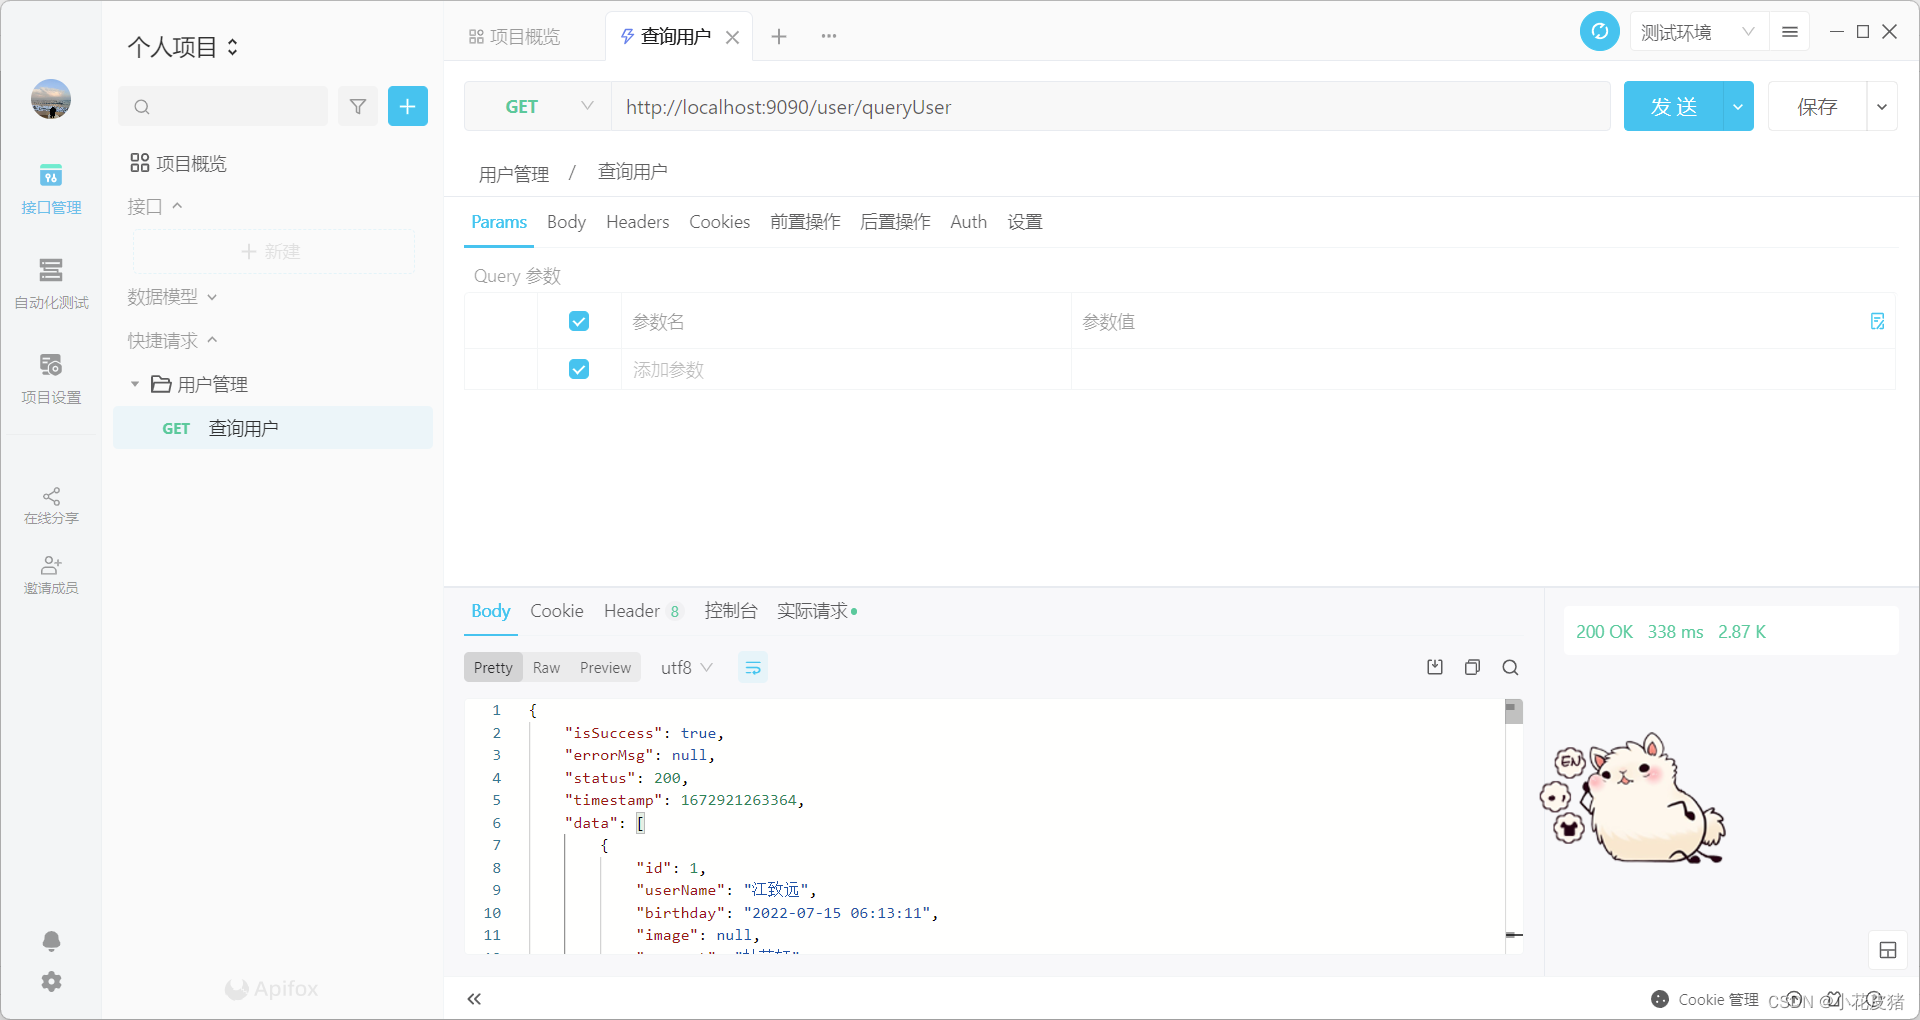The width and height of the screenshot is (1920, 1020).
Task: Open the 发送 button dropdown arrow
Action: click(x=1738, y=106)
